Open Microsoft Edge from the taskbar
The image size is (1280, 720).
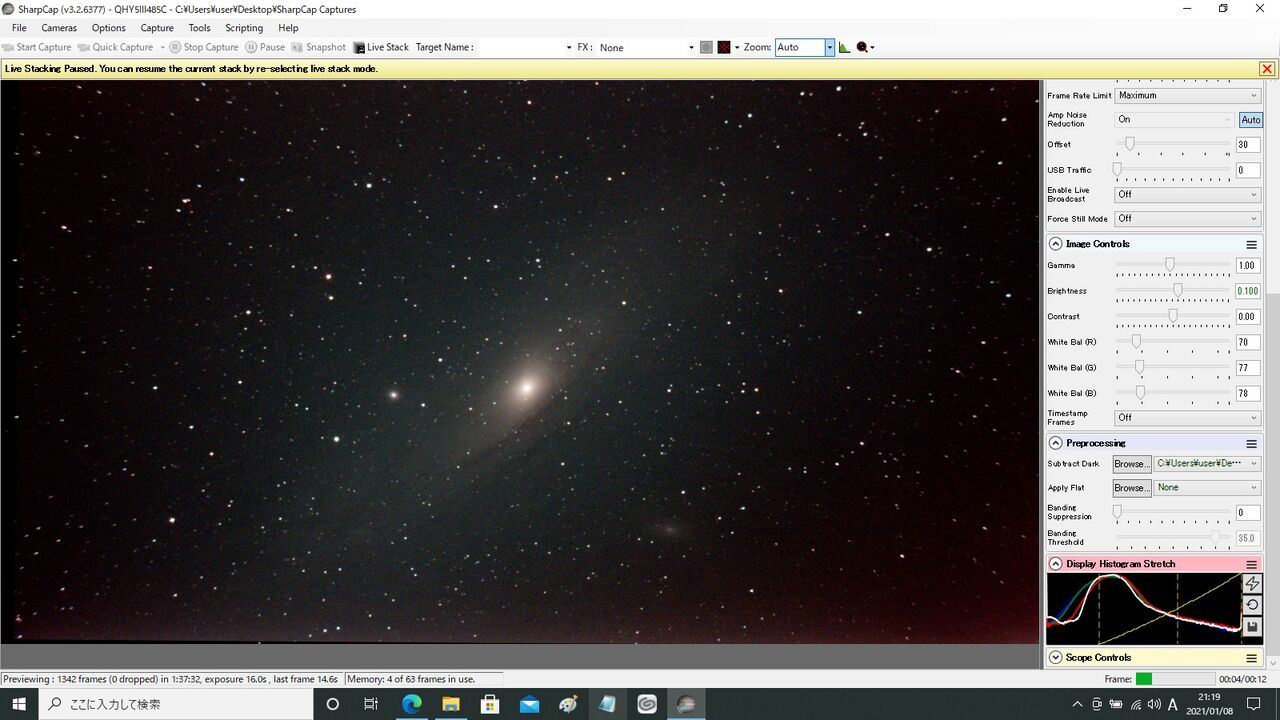(411, 704)
